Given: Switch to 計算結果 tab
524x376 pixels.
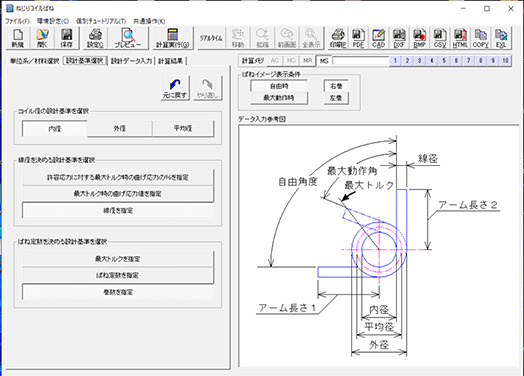Looking at the screenshot, I should pos(171,61).
